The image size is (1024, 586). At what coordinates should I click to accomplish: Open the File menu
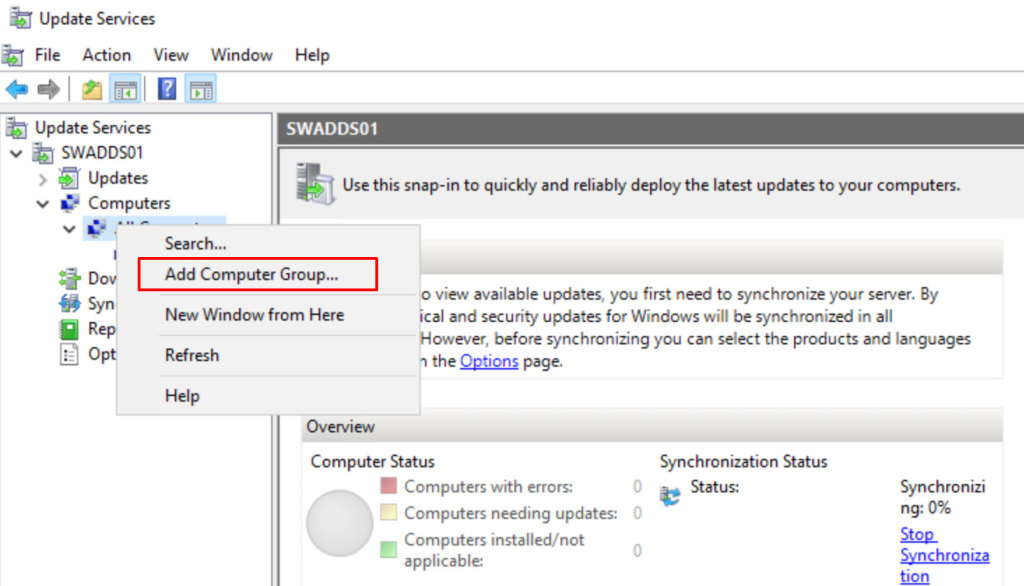coord(48,55)
